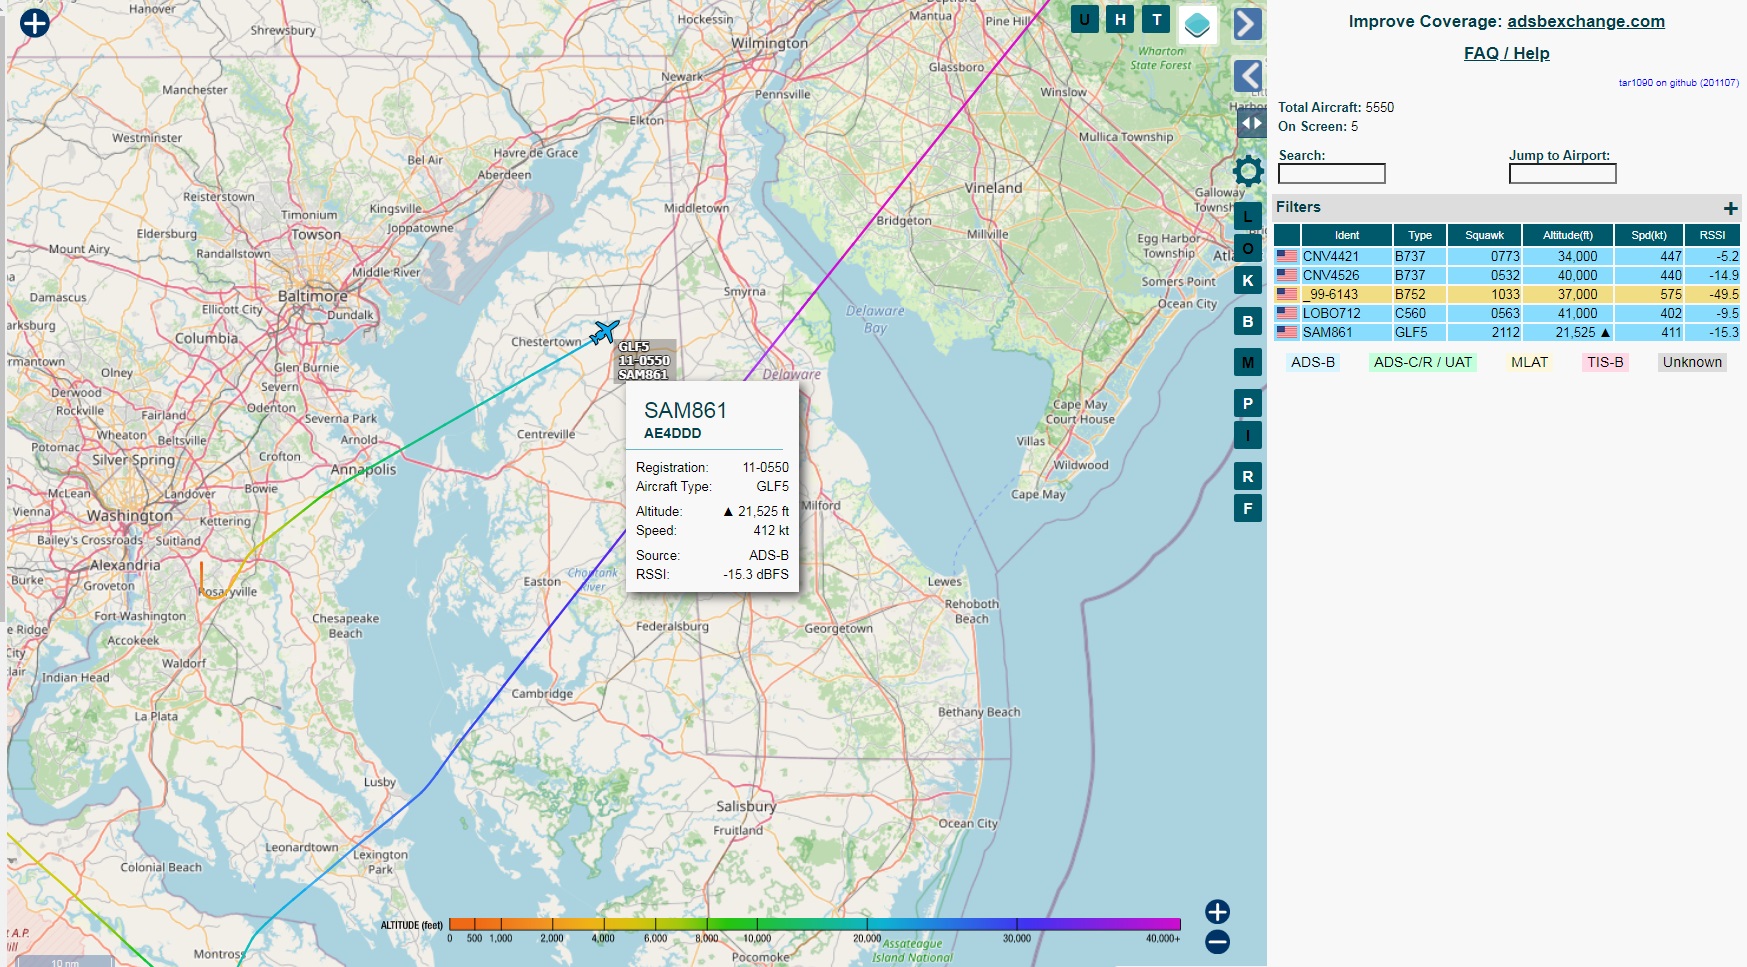This screenshot has height=967, width=1747.
Task: Zoom out with the map minus button
Action: [x=1217, y=942]
